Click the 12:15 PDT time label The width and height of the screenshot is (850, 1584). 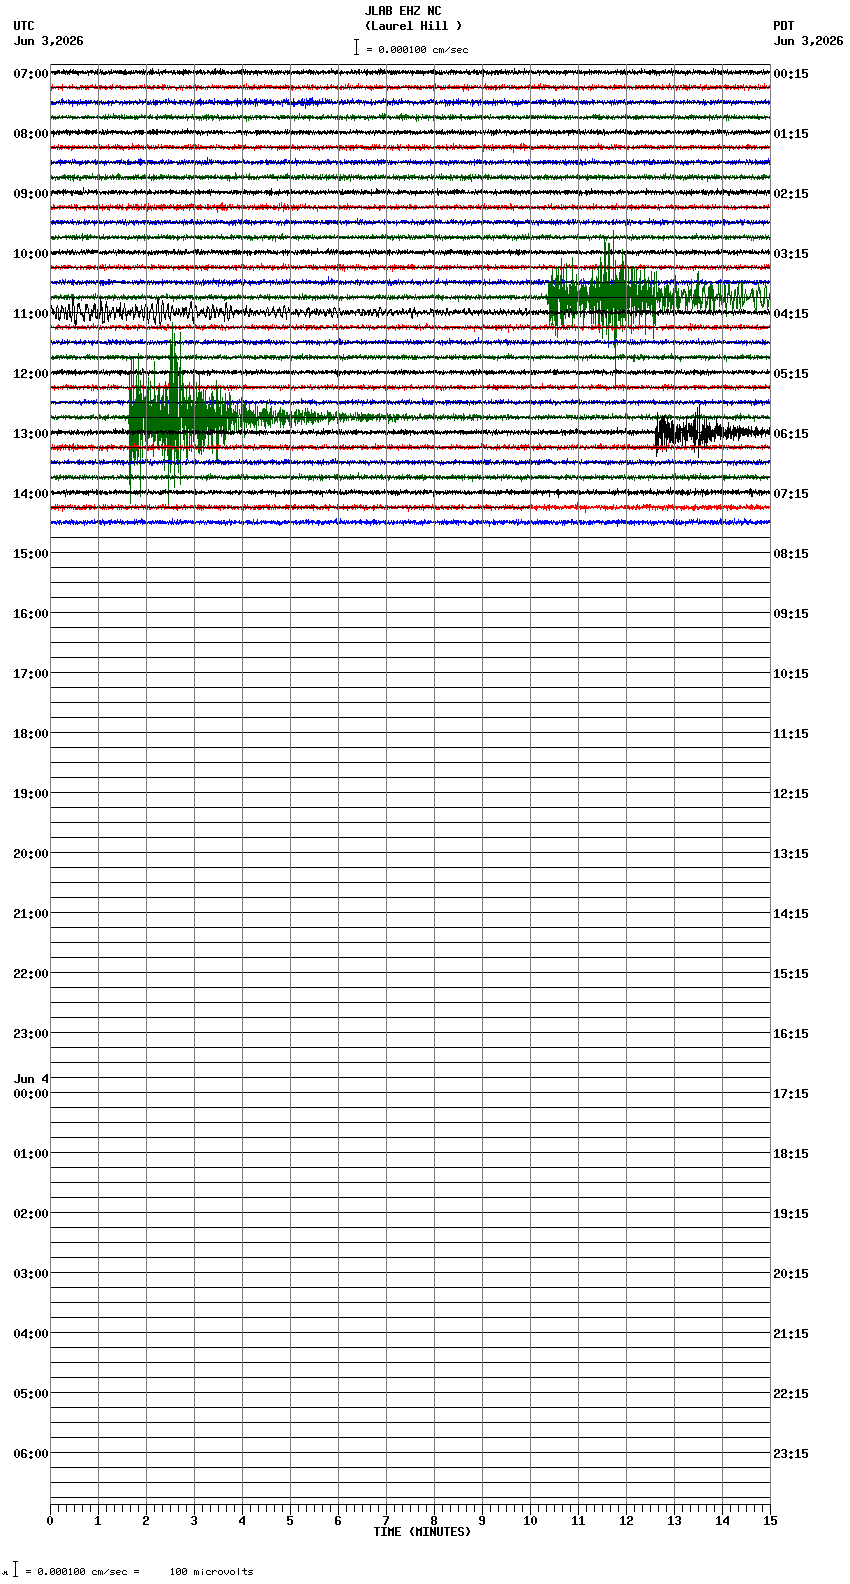(791, 794)
